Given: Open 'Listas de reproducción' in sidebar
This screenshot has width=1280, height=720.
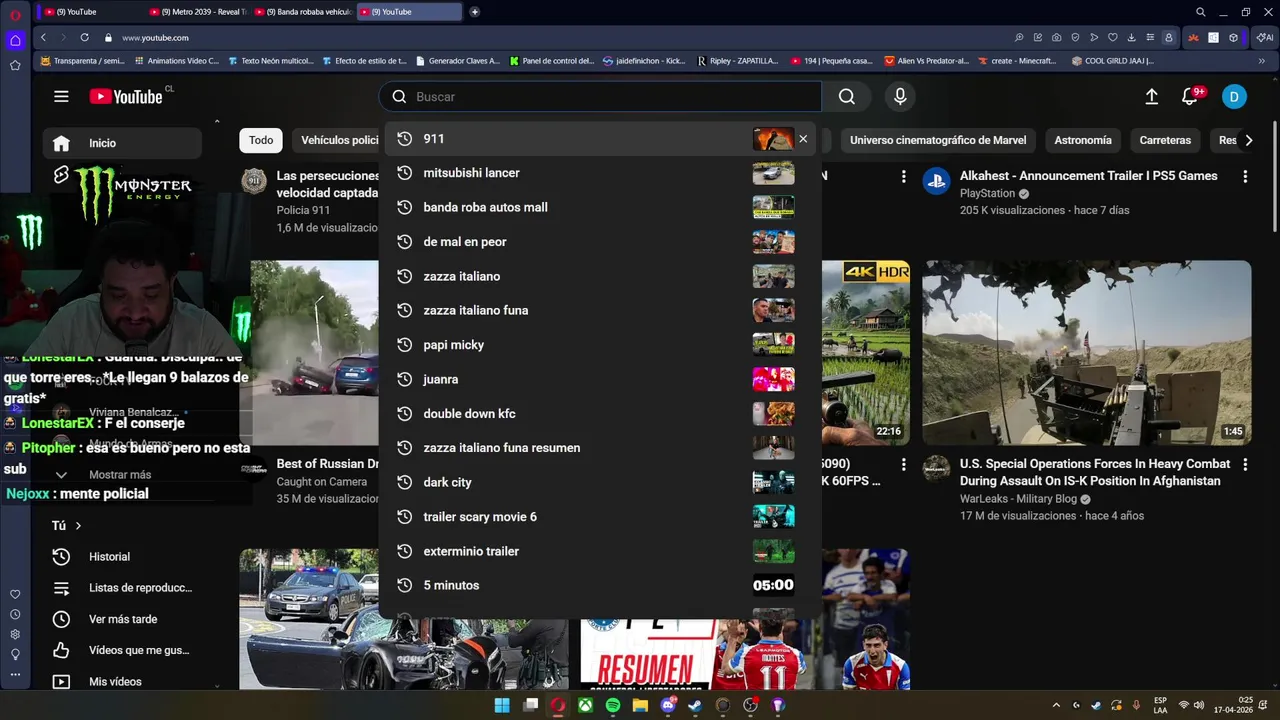Looking at the screenshot, I should [x=122, y=588].
